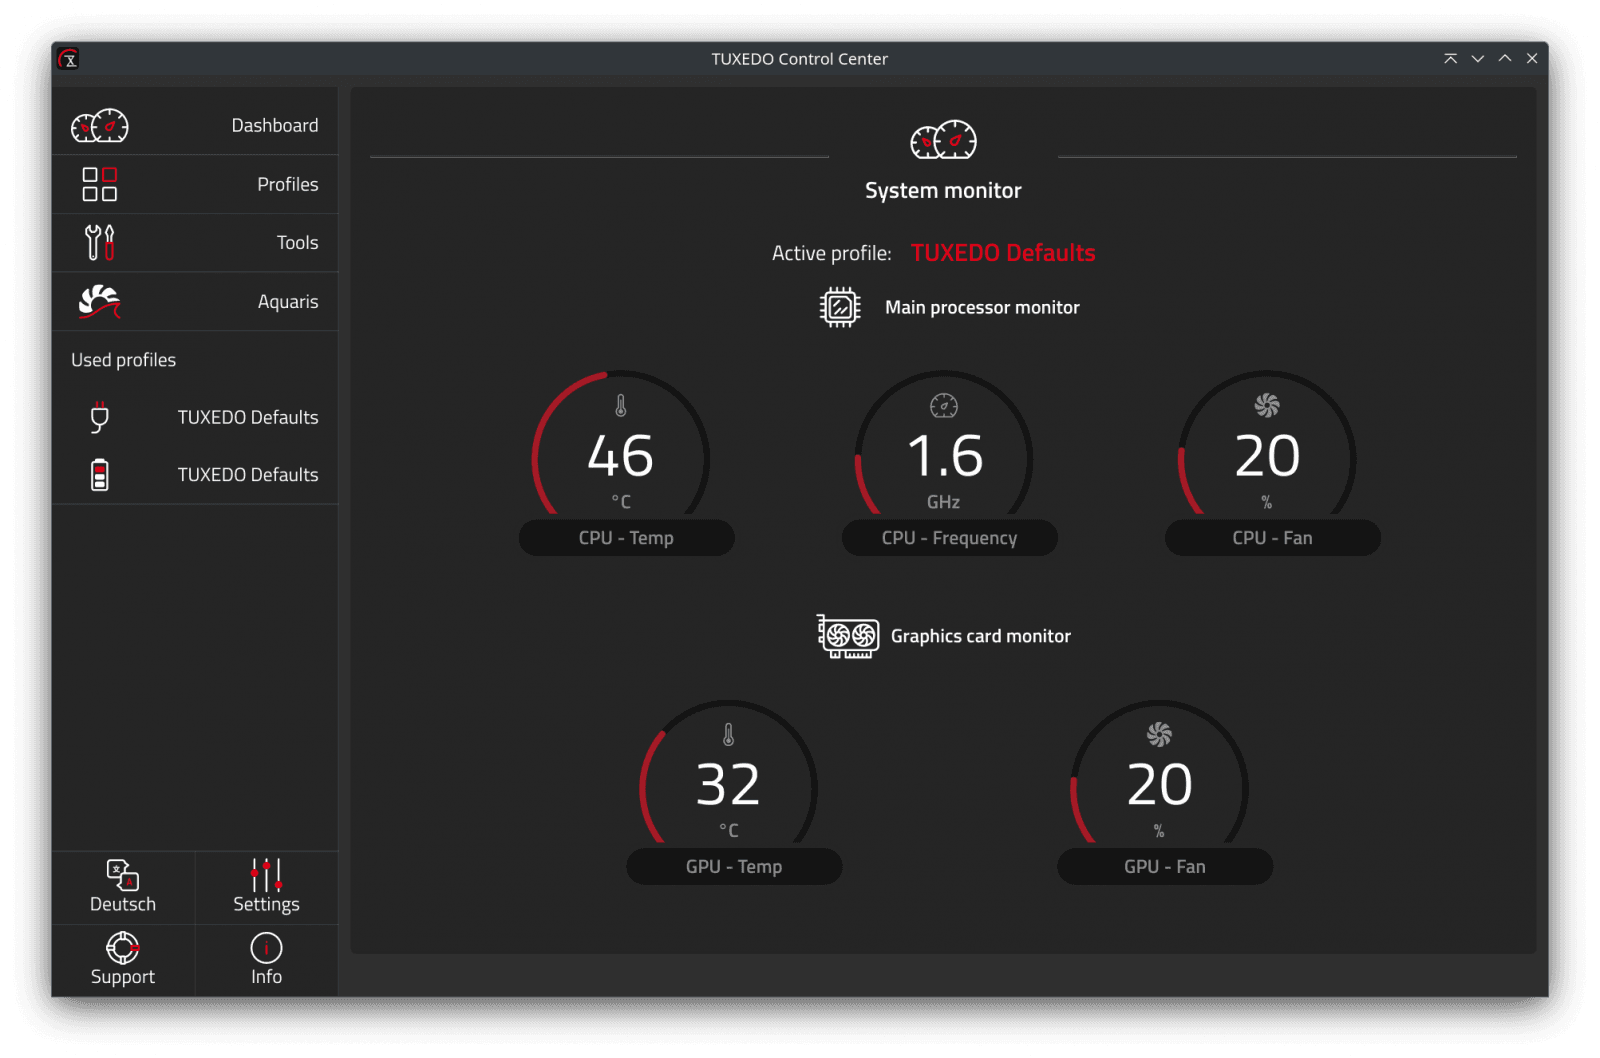Click the Info circle icon
The height and width of the screenshot is (1058, 1600).
pyautogui.click(x=266, y=948)
